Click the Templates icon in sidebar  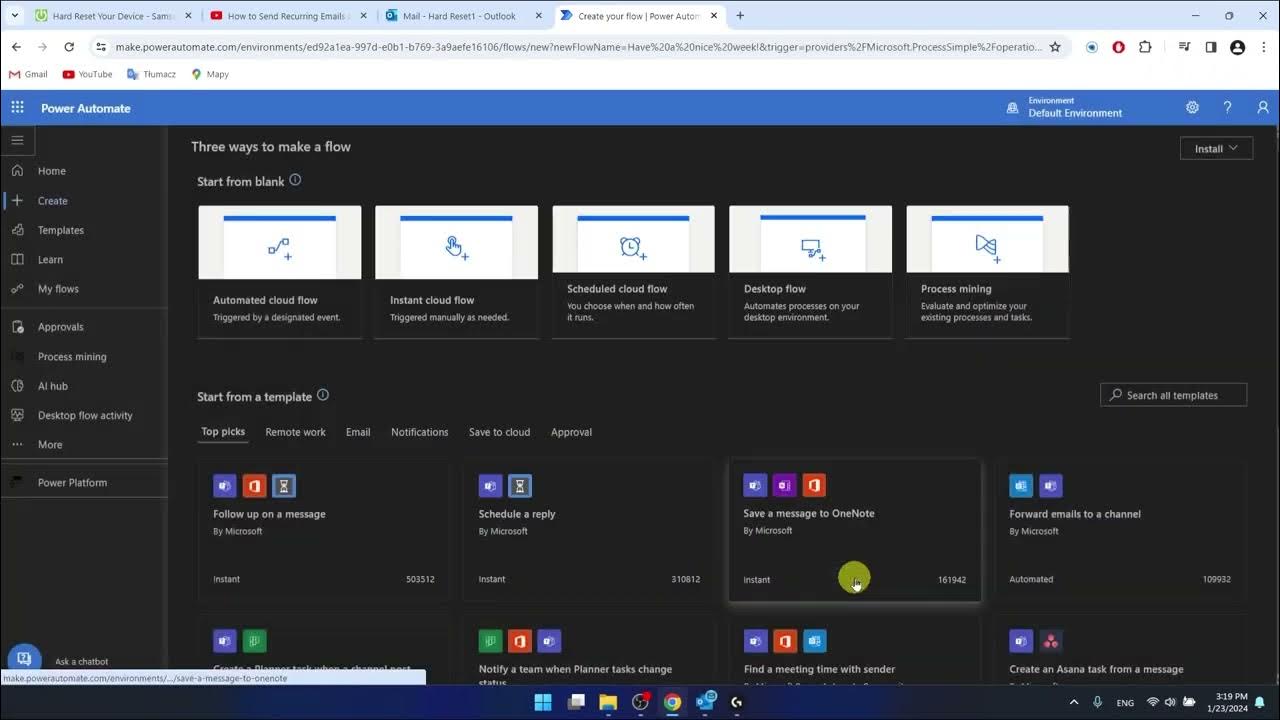pyautogui.click(x=17, y=230)
